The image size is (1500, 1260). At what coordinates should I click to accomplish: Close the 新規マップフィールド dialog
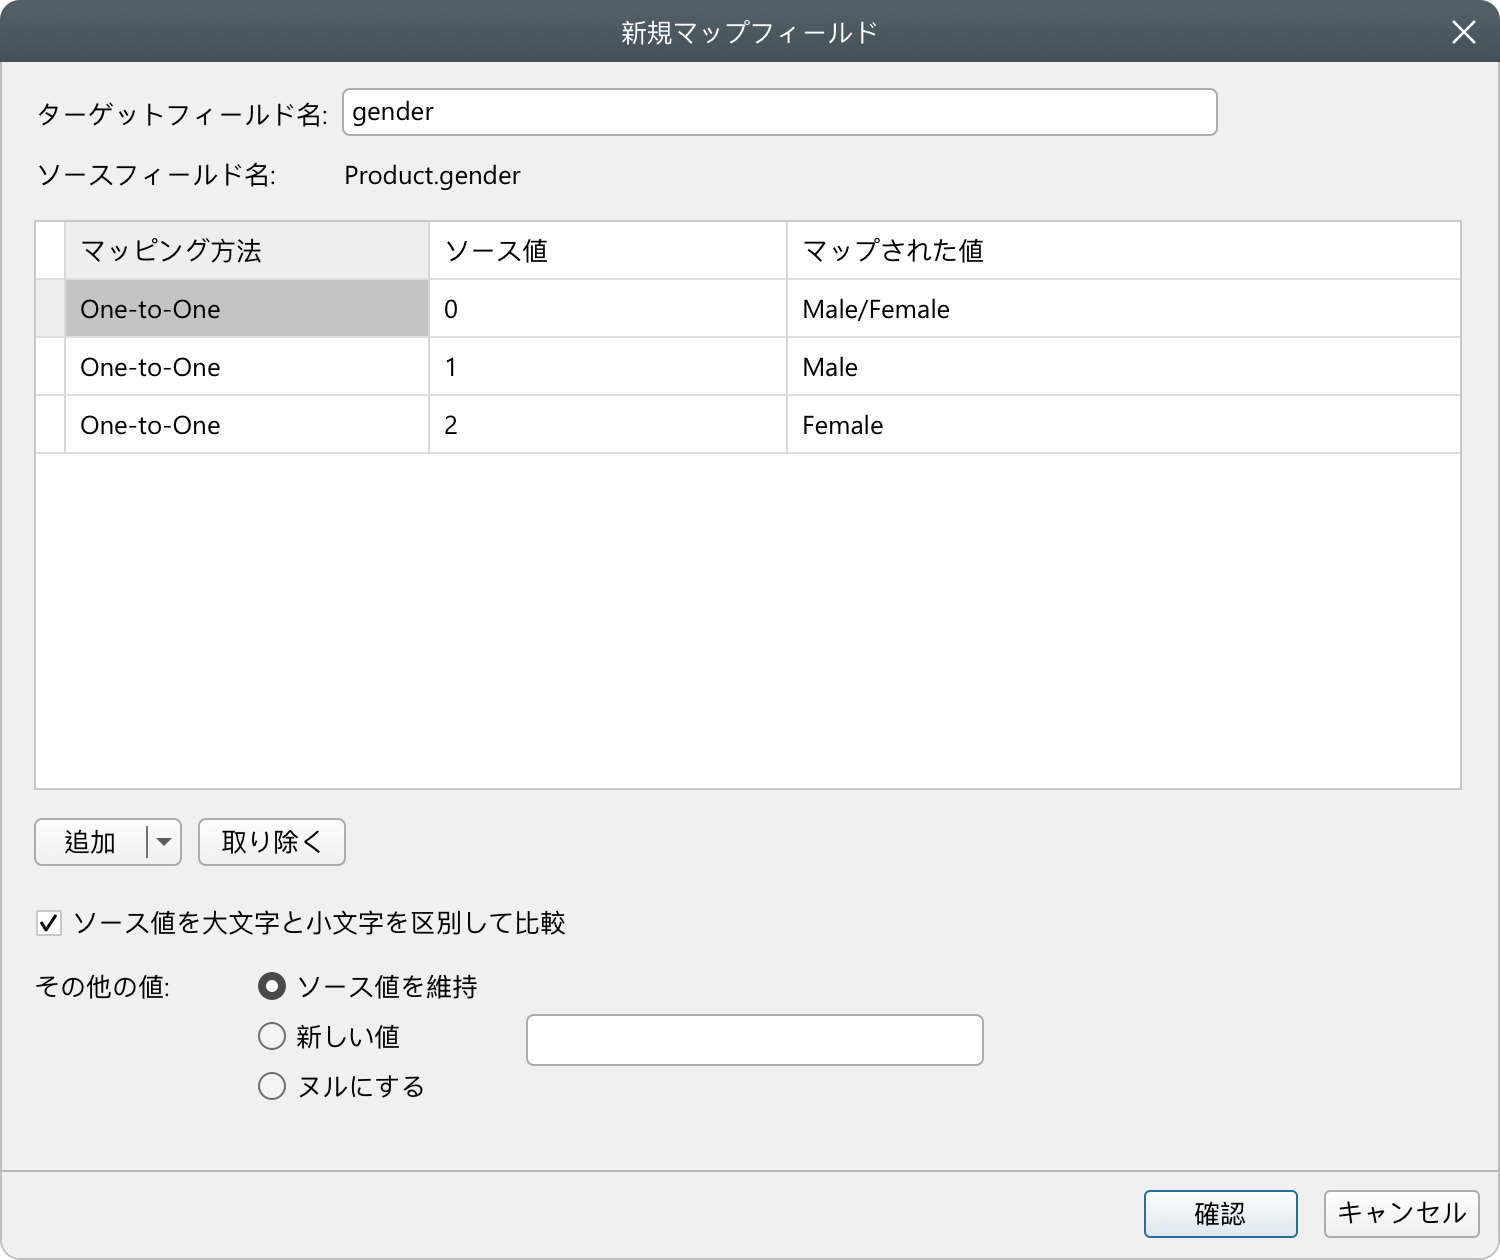pyautogui.click(x=1463, y=32)
